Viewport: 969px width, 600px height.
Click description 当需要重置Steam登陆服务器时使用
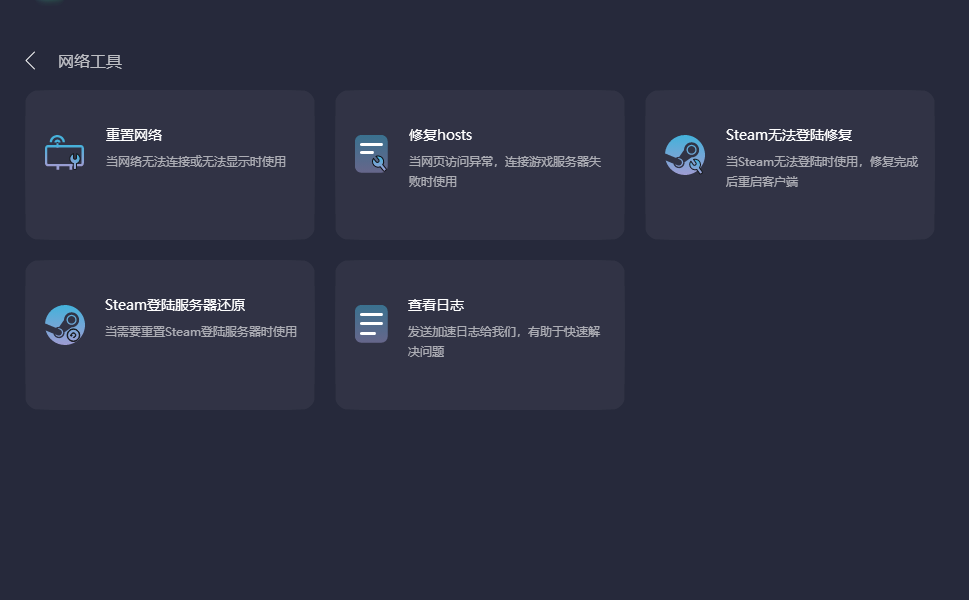point(201,331)
